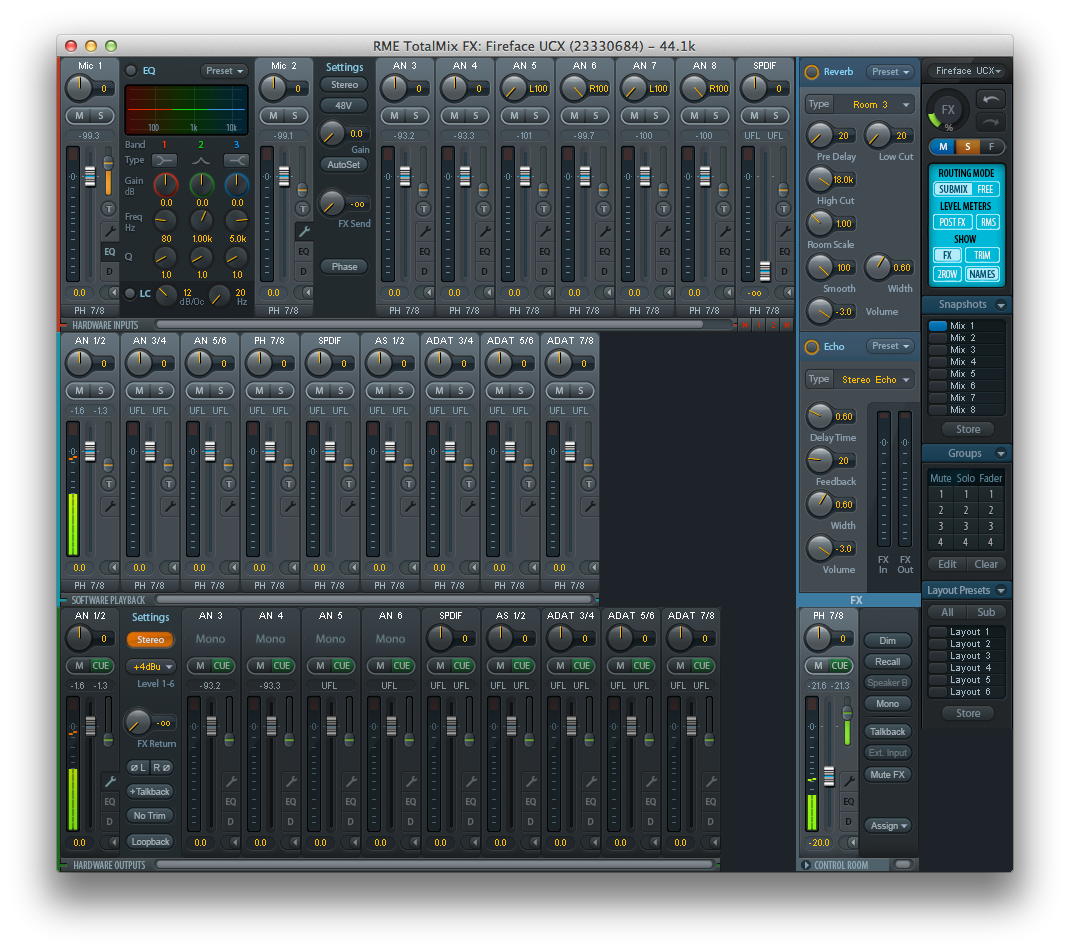Click Store under the Snapshots list
Viewport: 1070px width, 951px height.
pyautogui.click(x=966, y=429)
